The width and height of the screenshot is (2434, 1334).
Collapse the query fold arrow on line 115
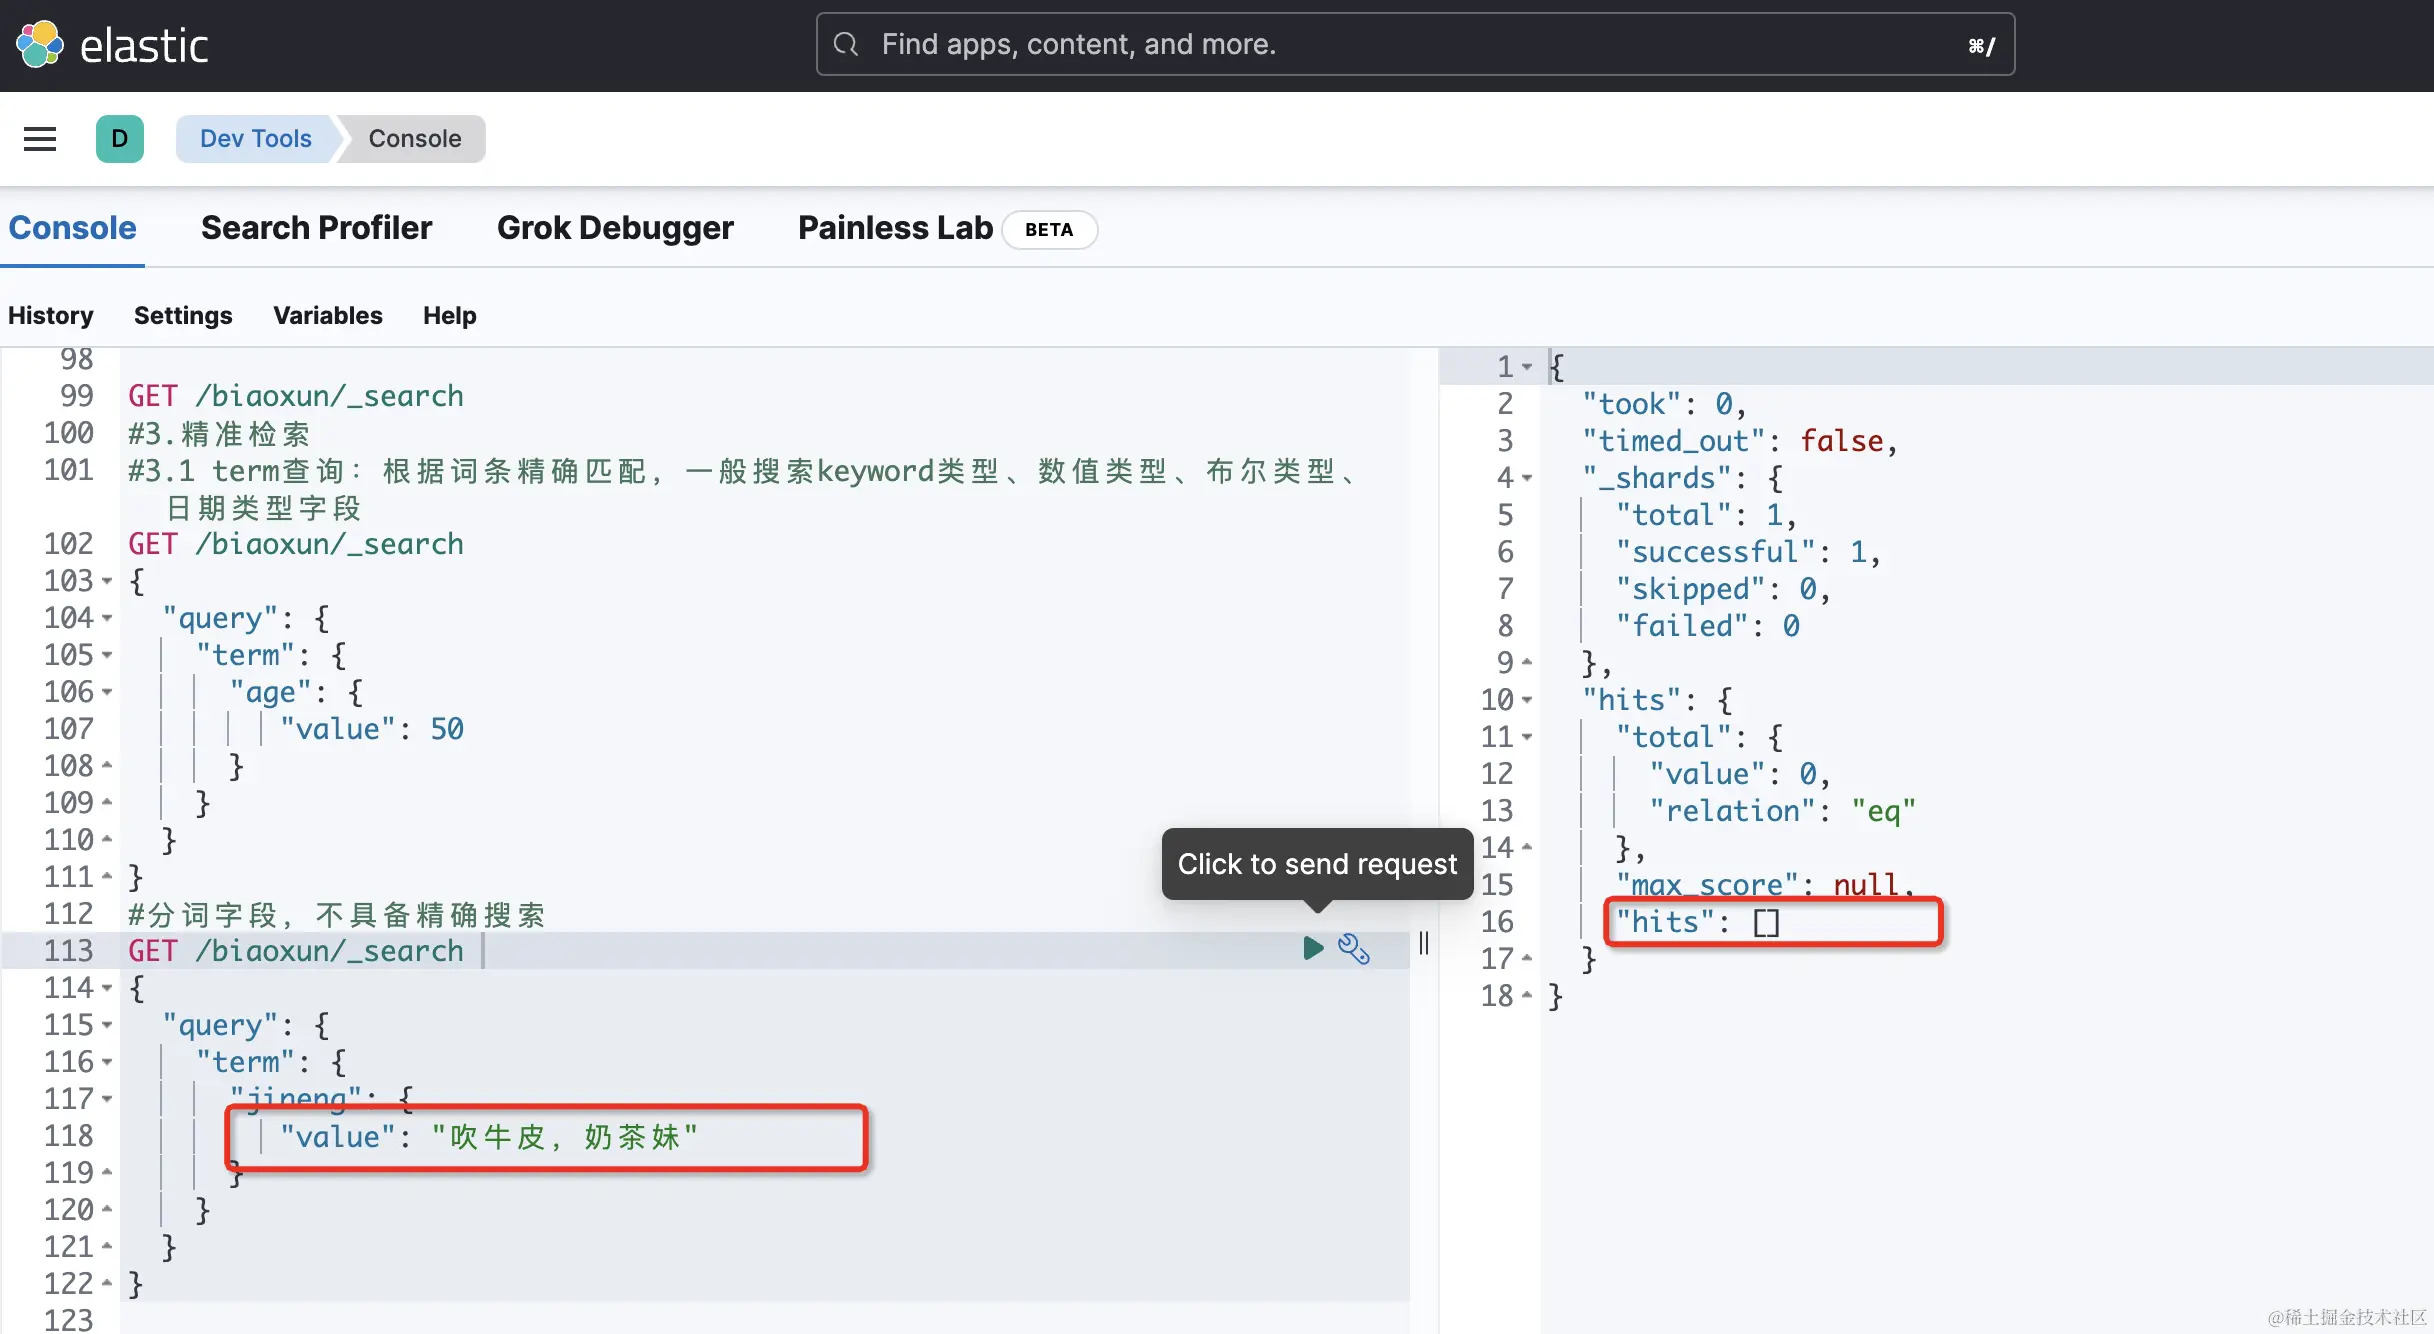pyautogui.click(x=107, y=1025)
